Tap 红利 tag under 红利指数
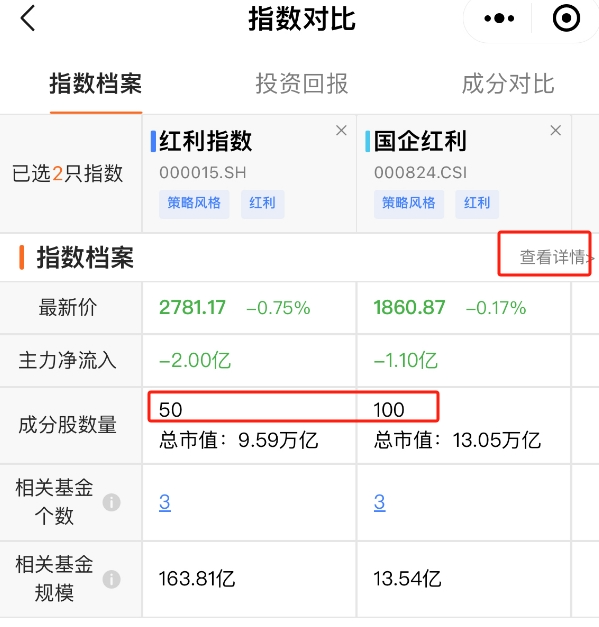The width and height of the screenshot is (599, 627). click(262, 203)
